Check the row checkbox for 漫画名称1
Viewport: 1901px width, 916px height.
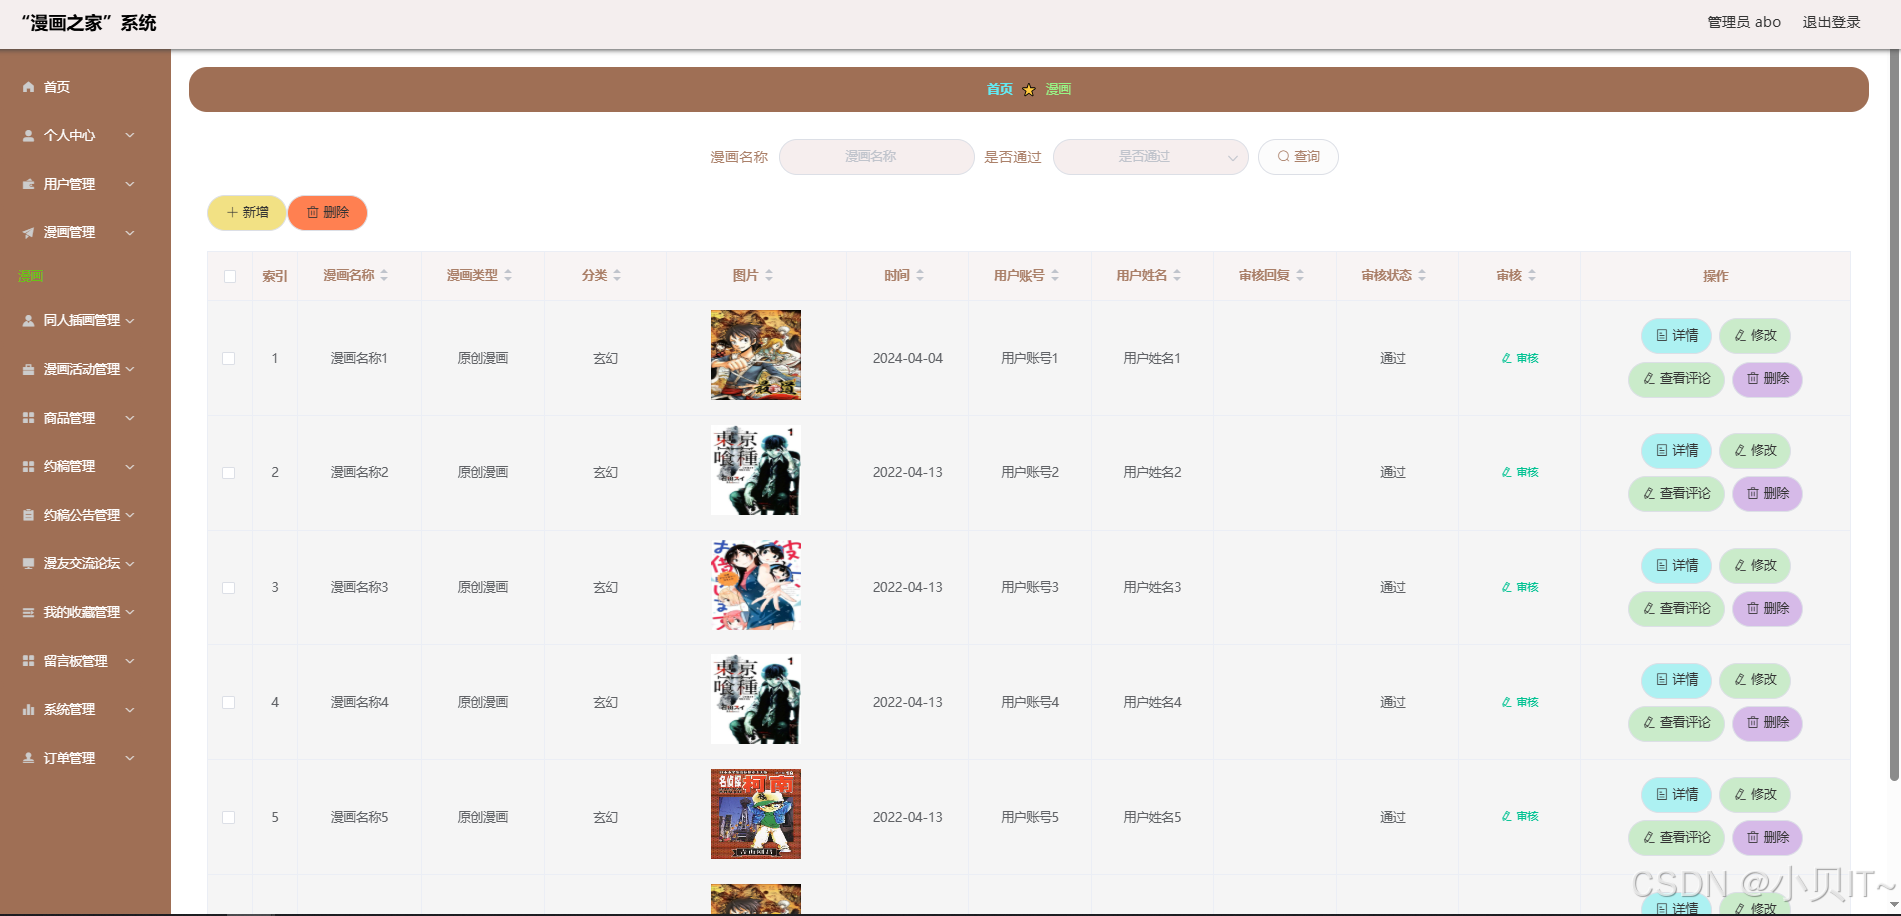click(x=229, y=358)
